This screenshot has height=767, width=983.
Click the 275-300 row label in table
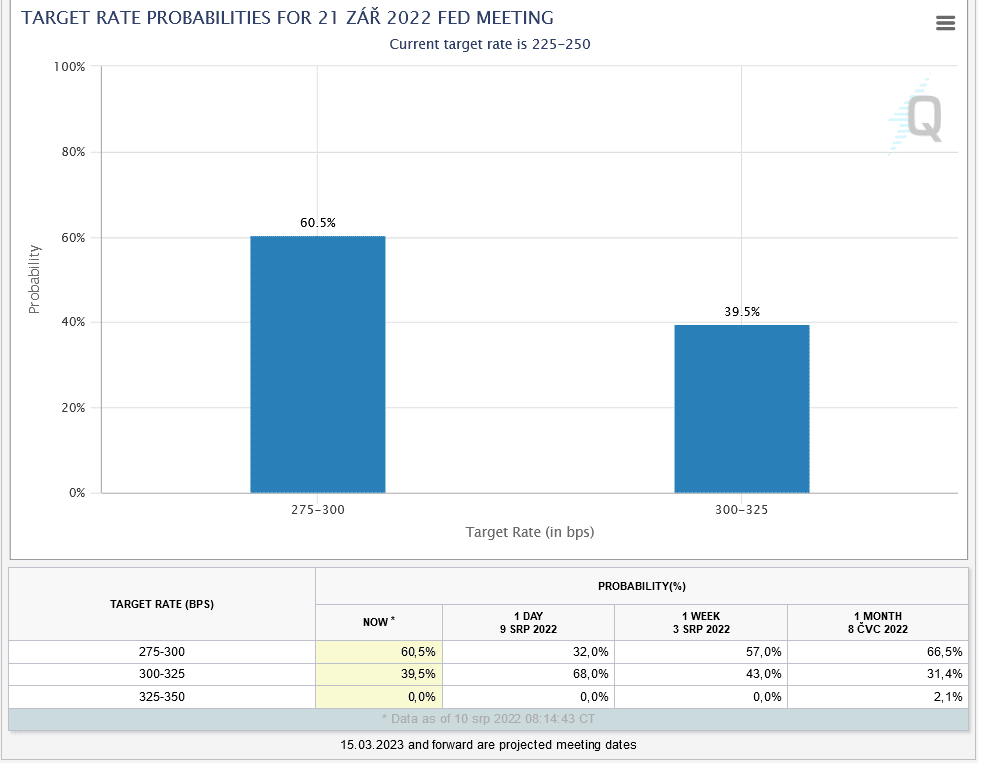162,651
